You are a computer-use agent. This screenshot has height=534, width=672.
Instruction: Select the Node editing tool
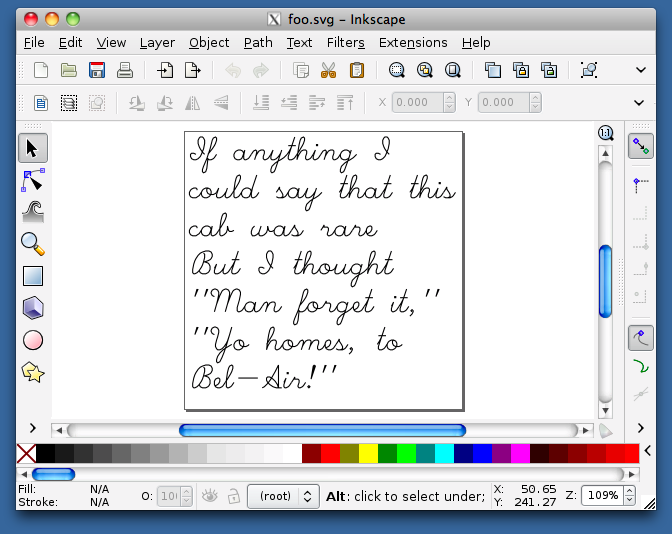(33, 181)
